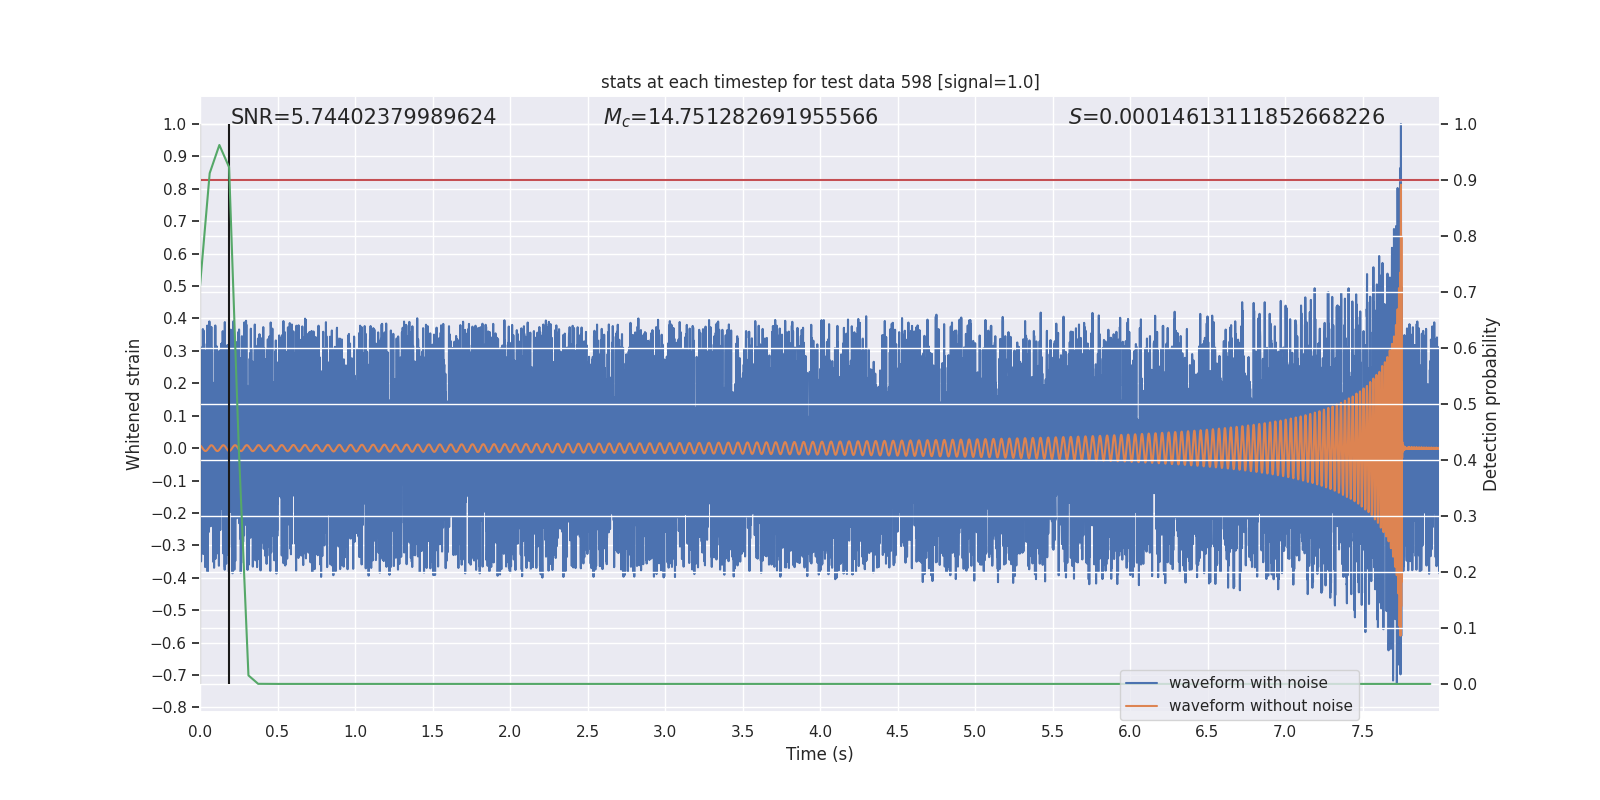1600x800 pixels.
Task: Click the plot title mentioning test data 598
Action: point(820,82)
